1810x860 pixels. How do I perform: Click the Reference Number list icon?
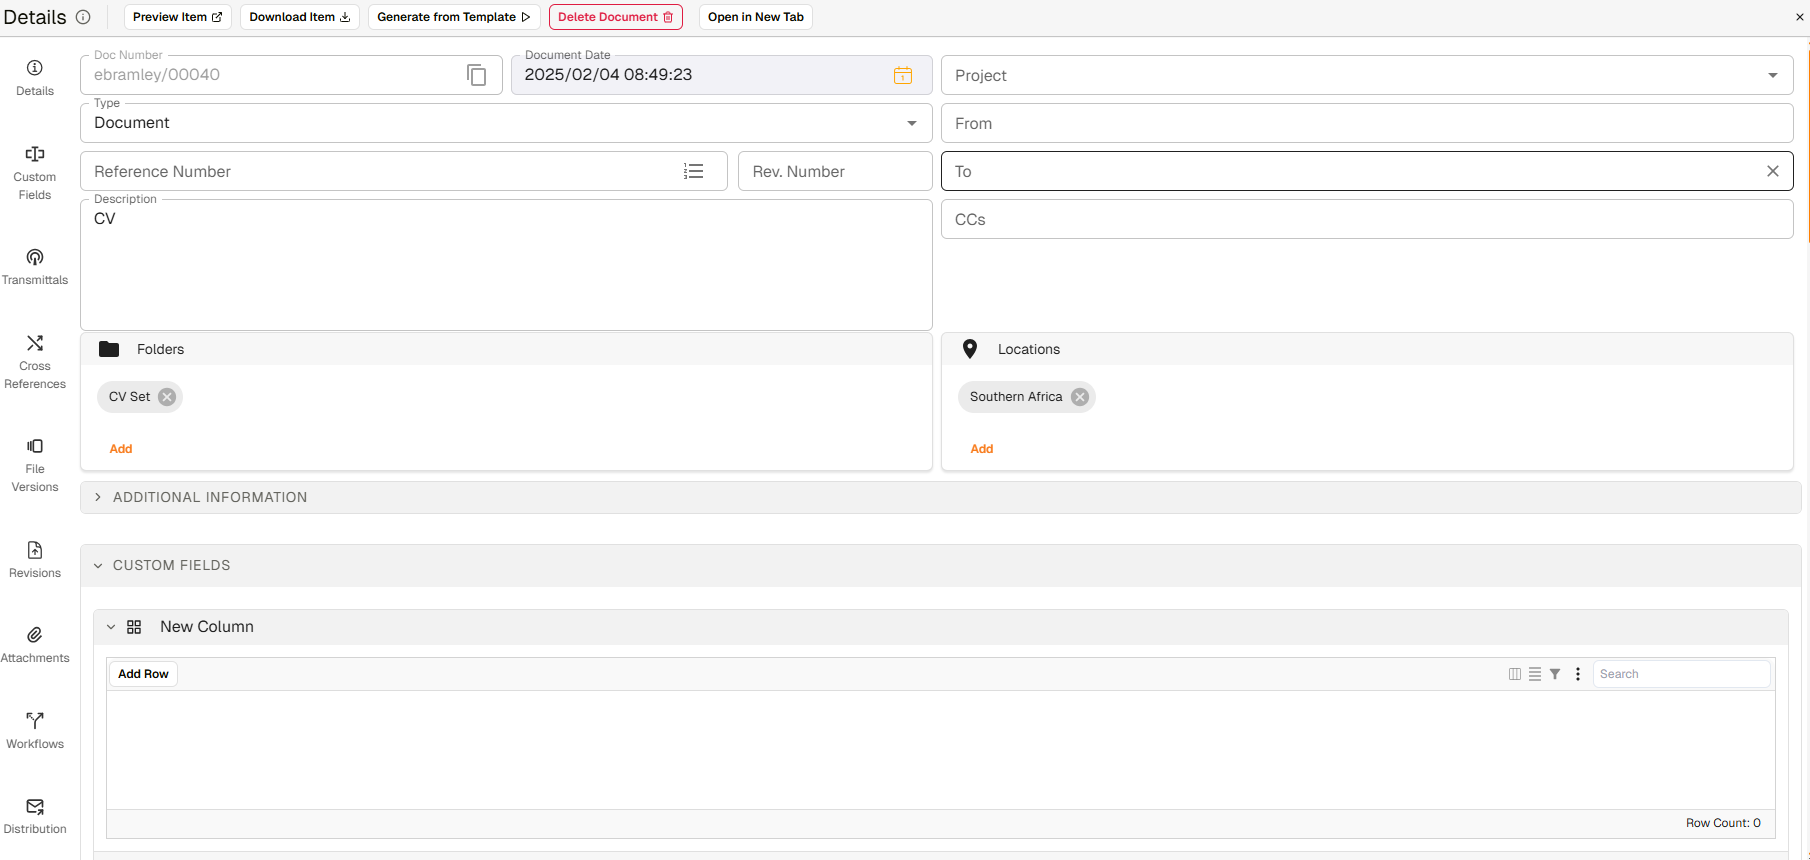pyautogui.click(x=694, y=171)
